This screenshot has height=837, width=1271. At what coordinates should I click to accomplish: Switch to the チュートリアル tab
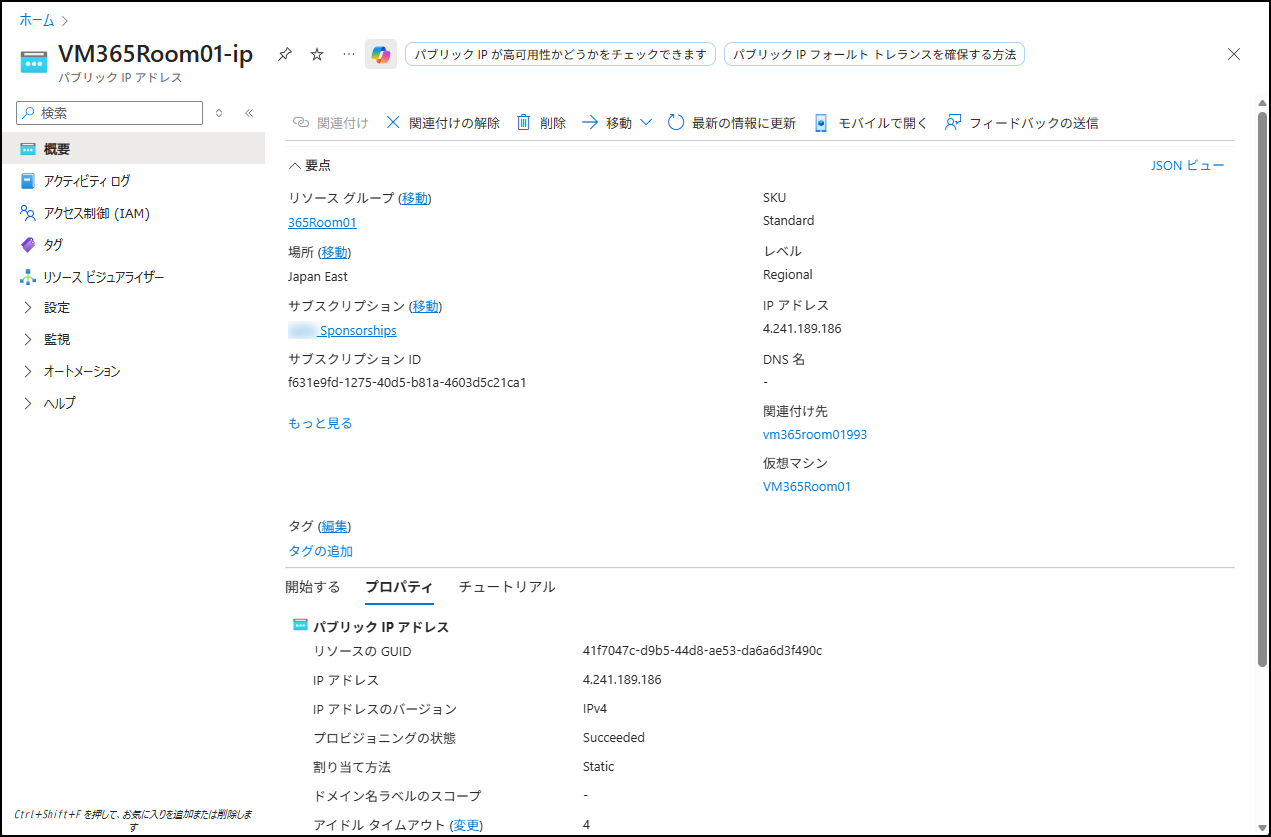click(x=506, y=587)
